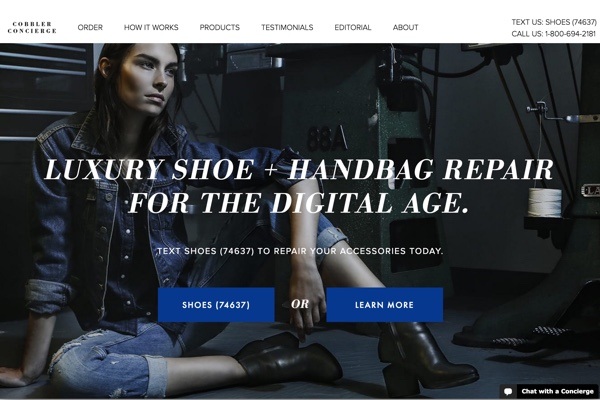Click the Text SHOES to repair accessories tagline

pyautogui.click(x=300, y=251)
